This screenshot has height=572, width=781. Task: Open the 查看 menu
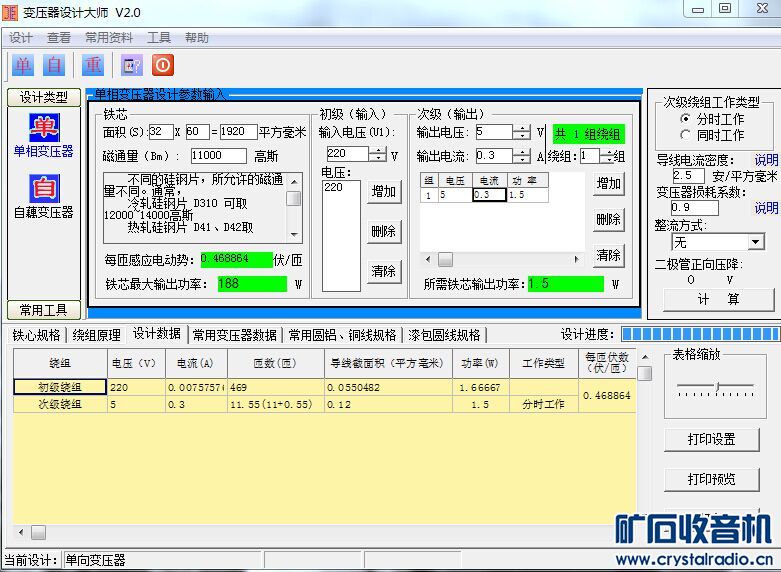click(x=59, y=38)
